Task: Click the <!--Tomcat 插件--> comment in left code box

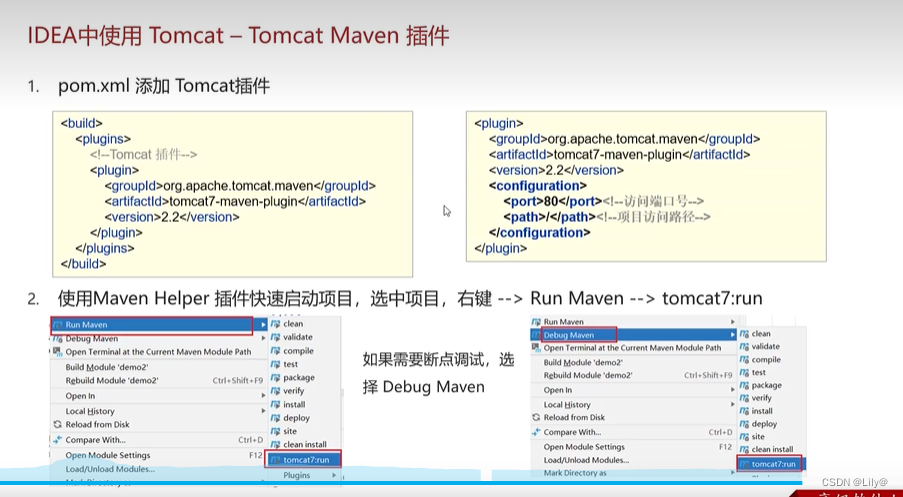Action: click(x=143, y=154)
